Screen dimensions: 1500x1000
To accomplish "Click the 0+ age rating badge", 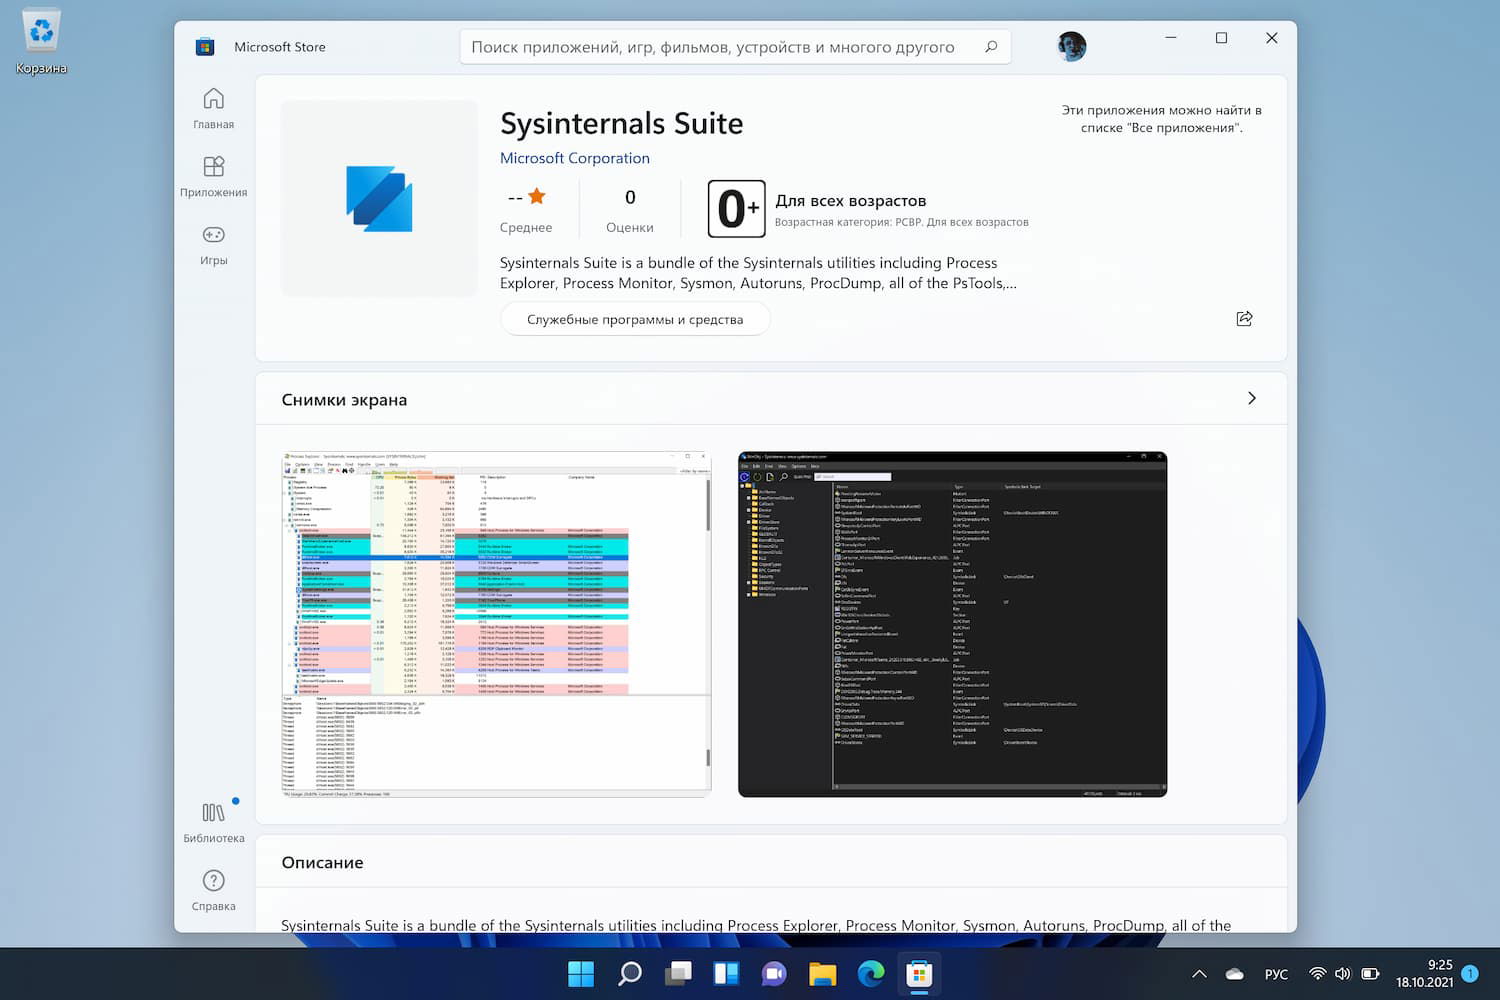I will click(x=736, y=209).
